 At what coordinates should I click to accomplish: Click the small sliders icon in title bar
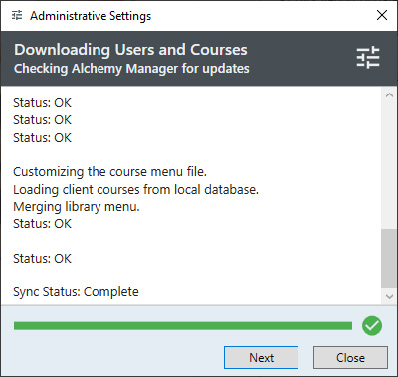point(17,15)
